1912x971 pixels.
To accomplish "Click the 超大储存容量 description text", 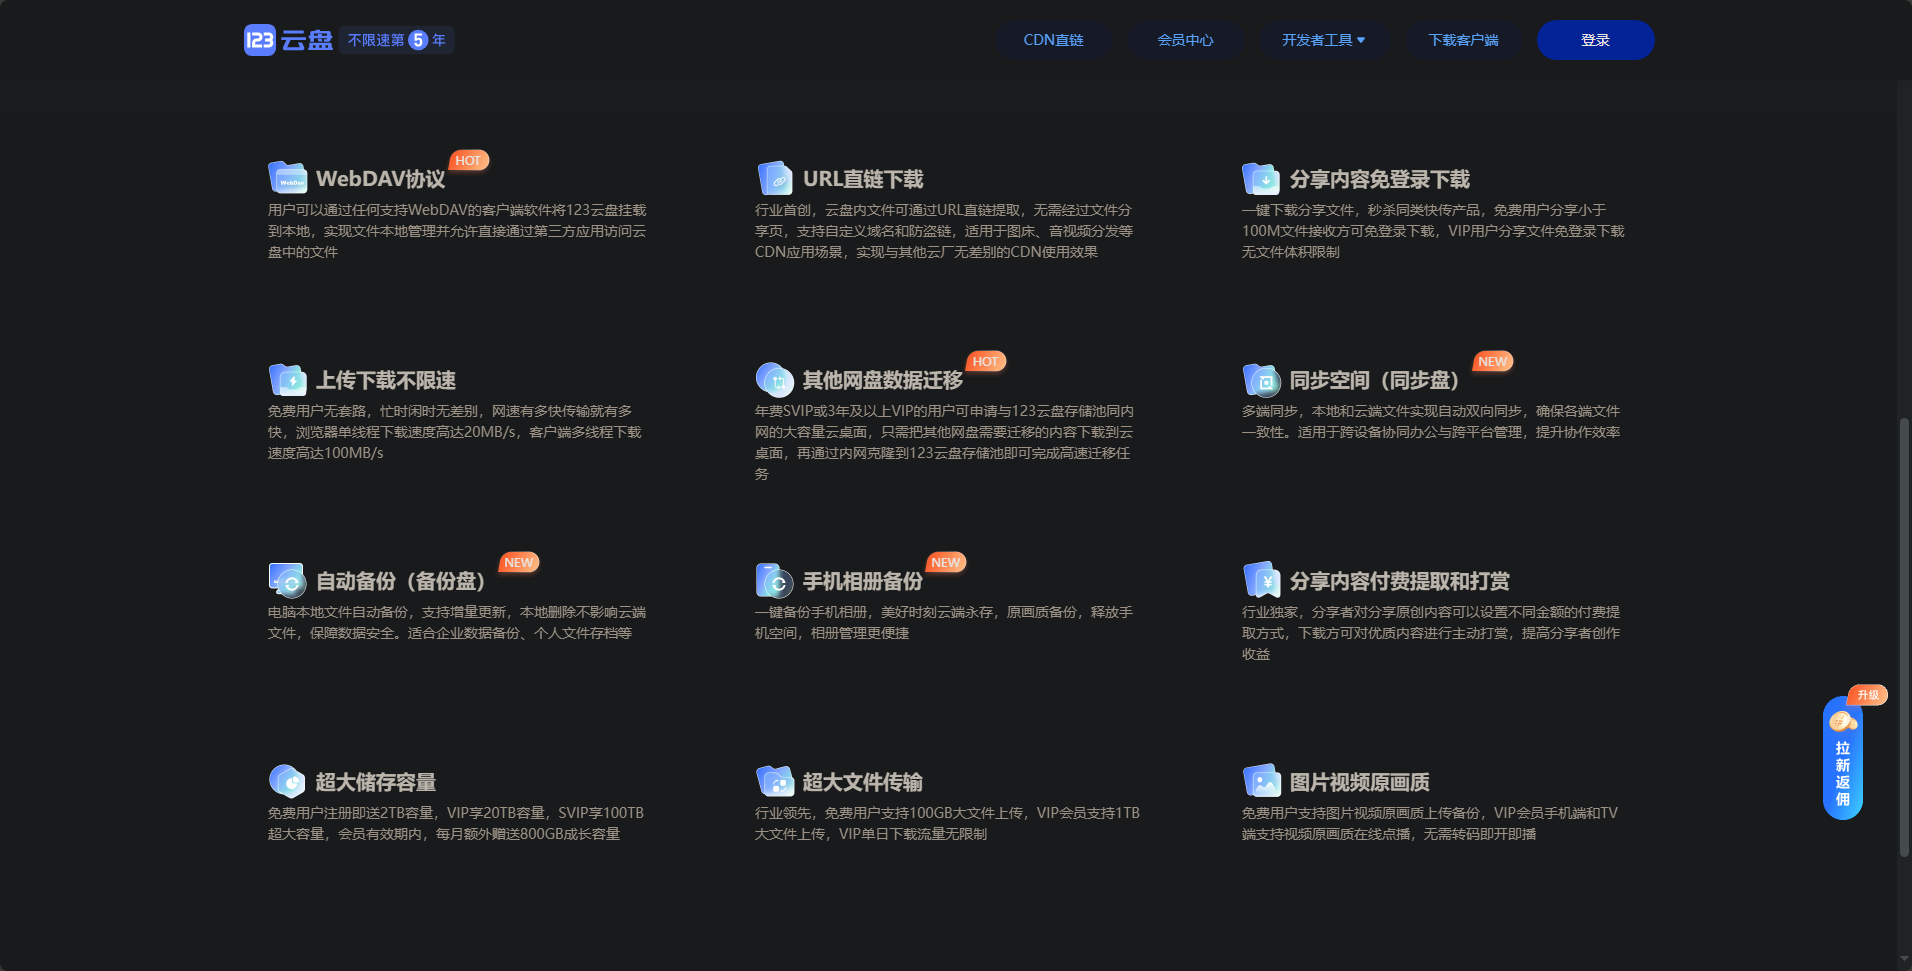I will (456, 823).
